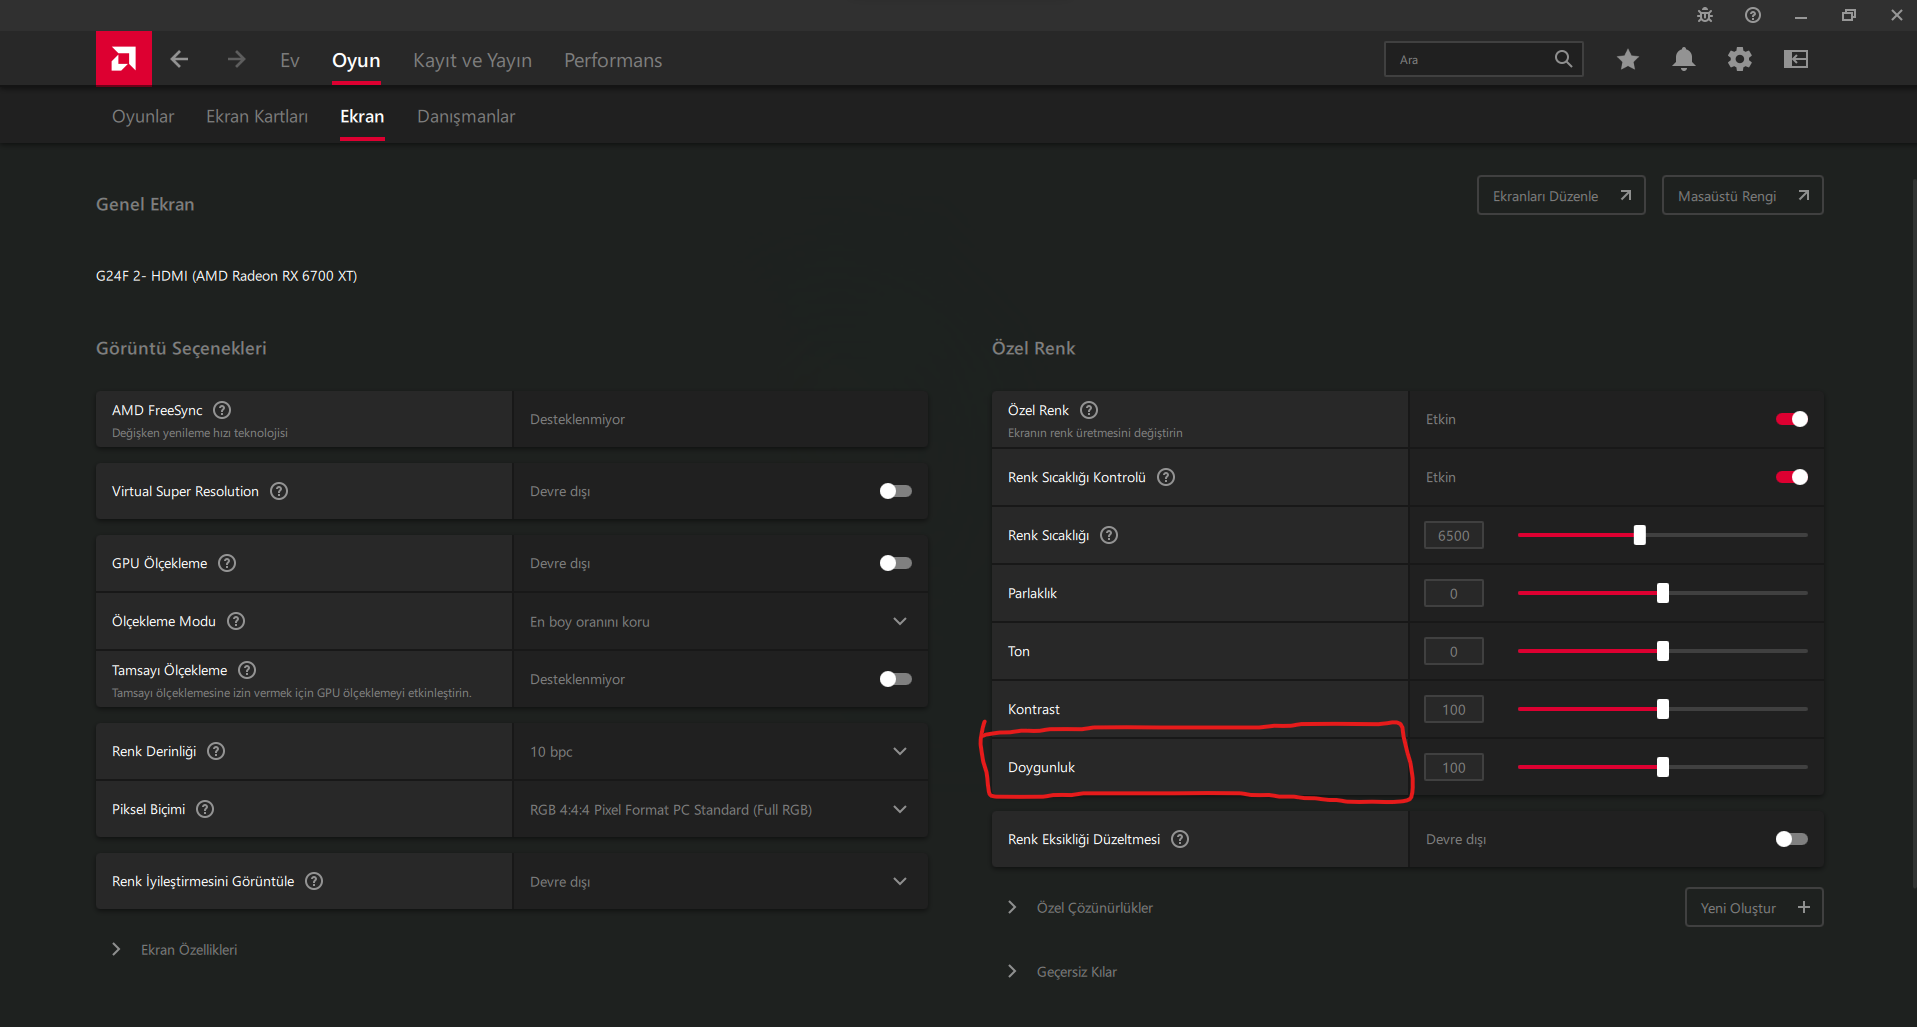Disable the Özel Renk toggle
The height and width of the screenshot is (1027, 1917).
1791,419
